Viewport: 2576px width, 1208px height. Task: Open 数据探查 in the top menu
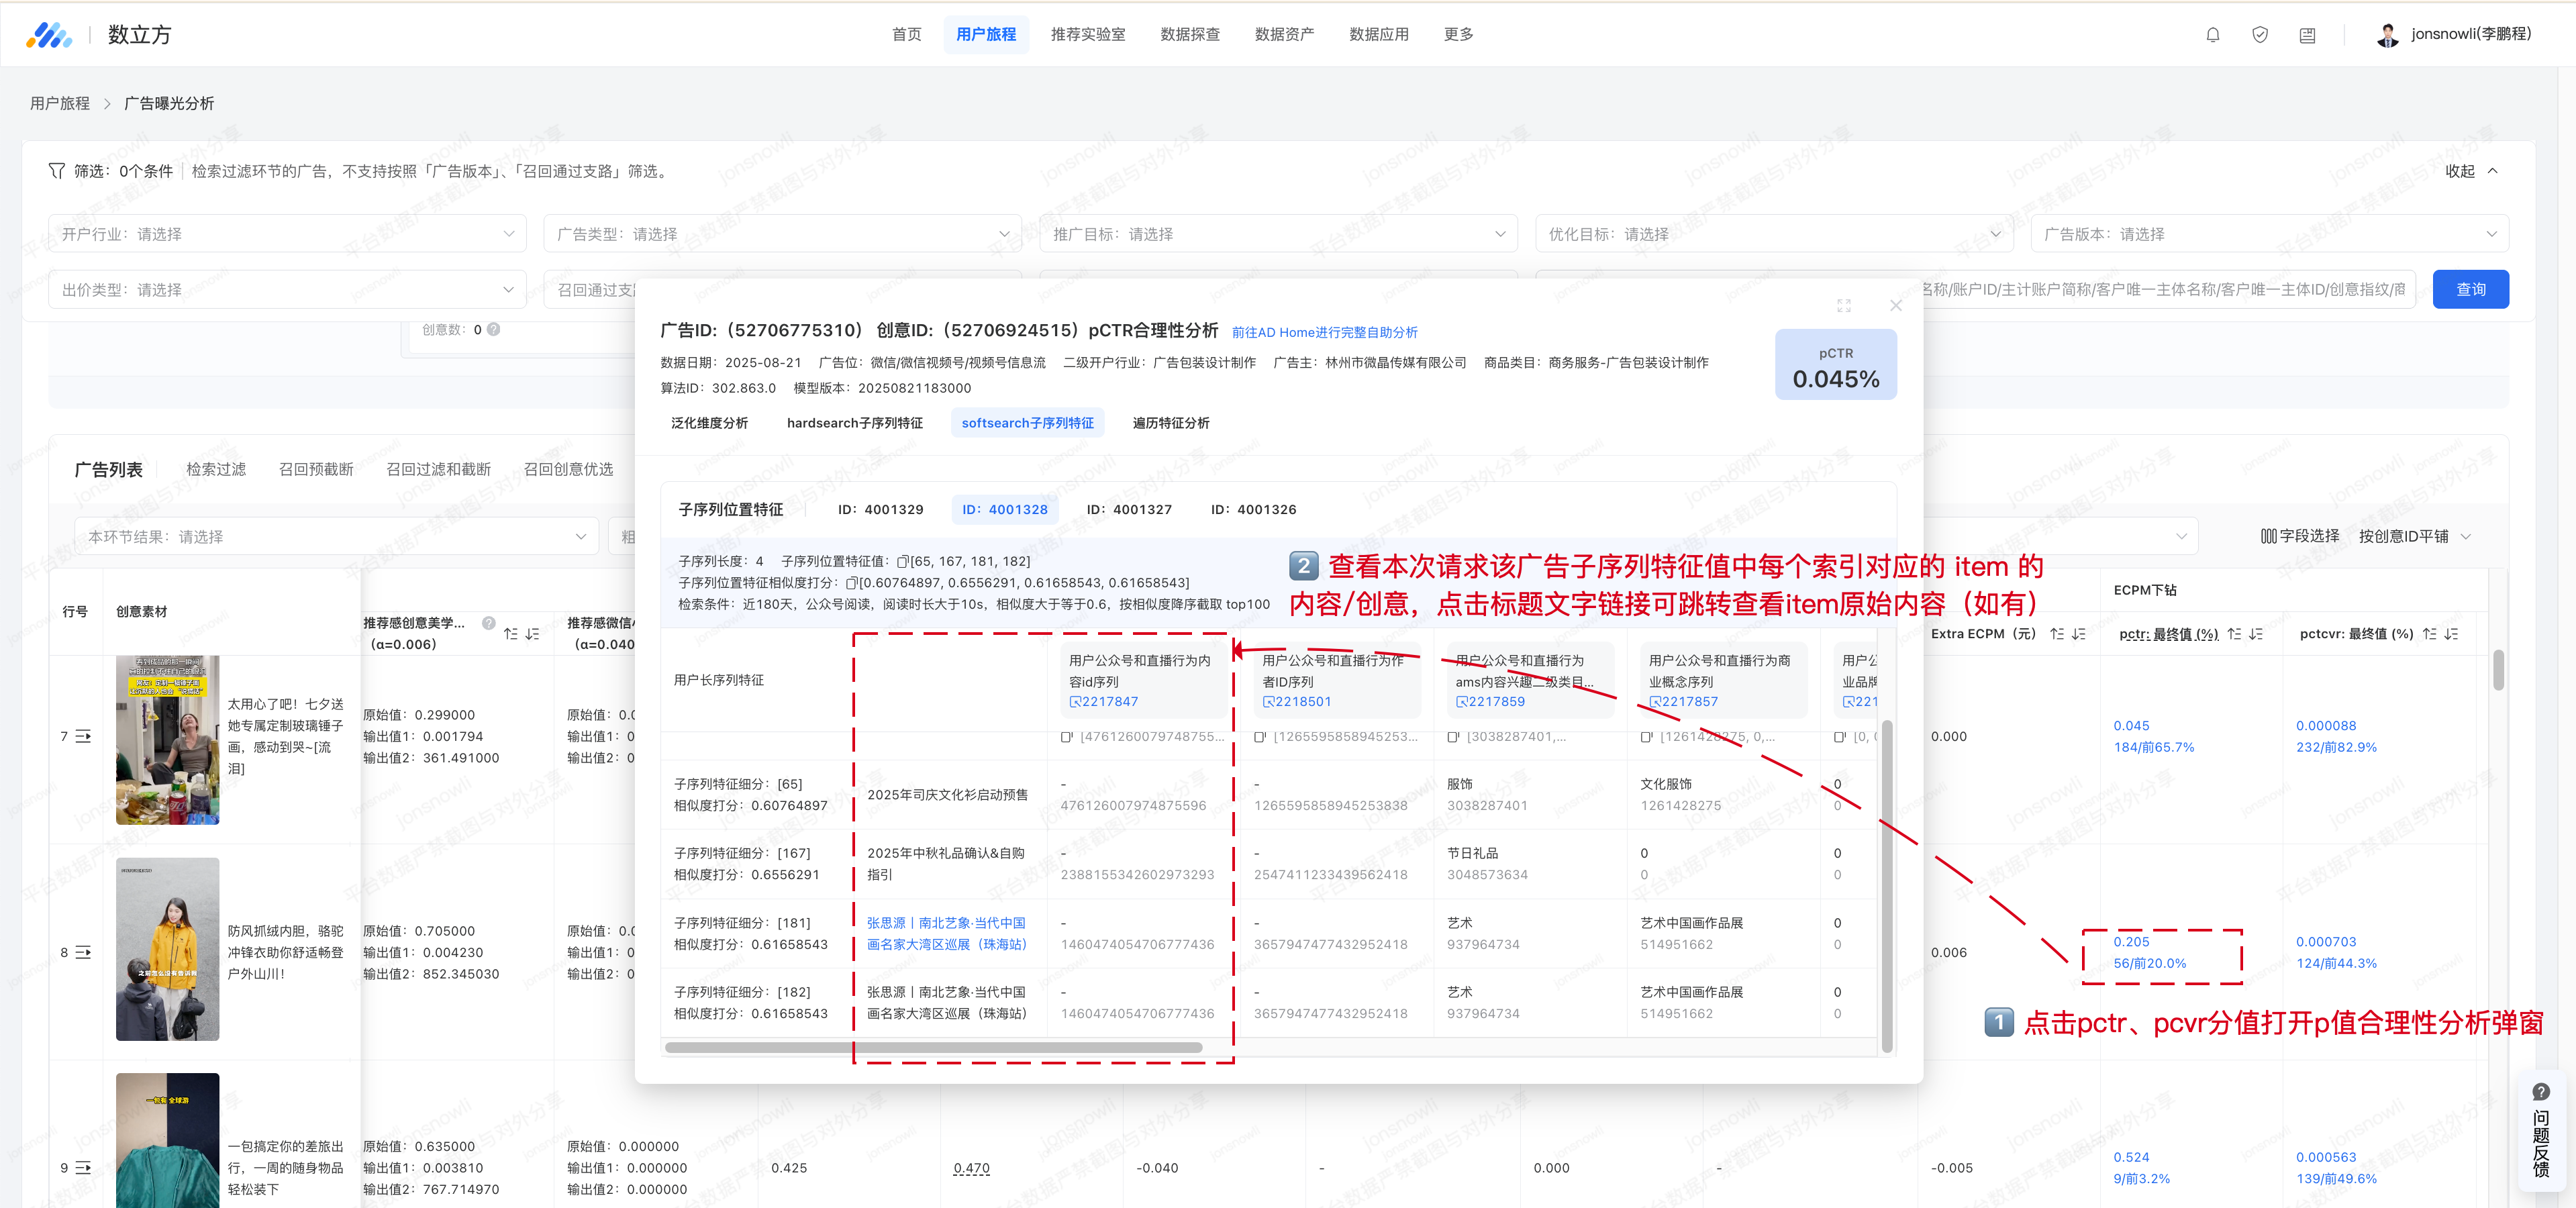click(x=1189, y=35)
